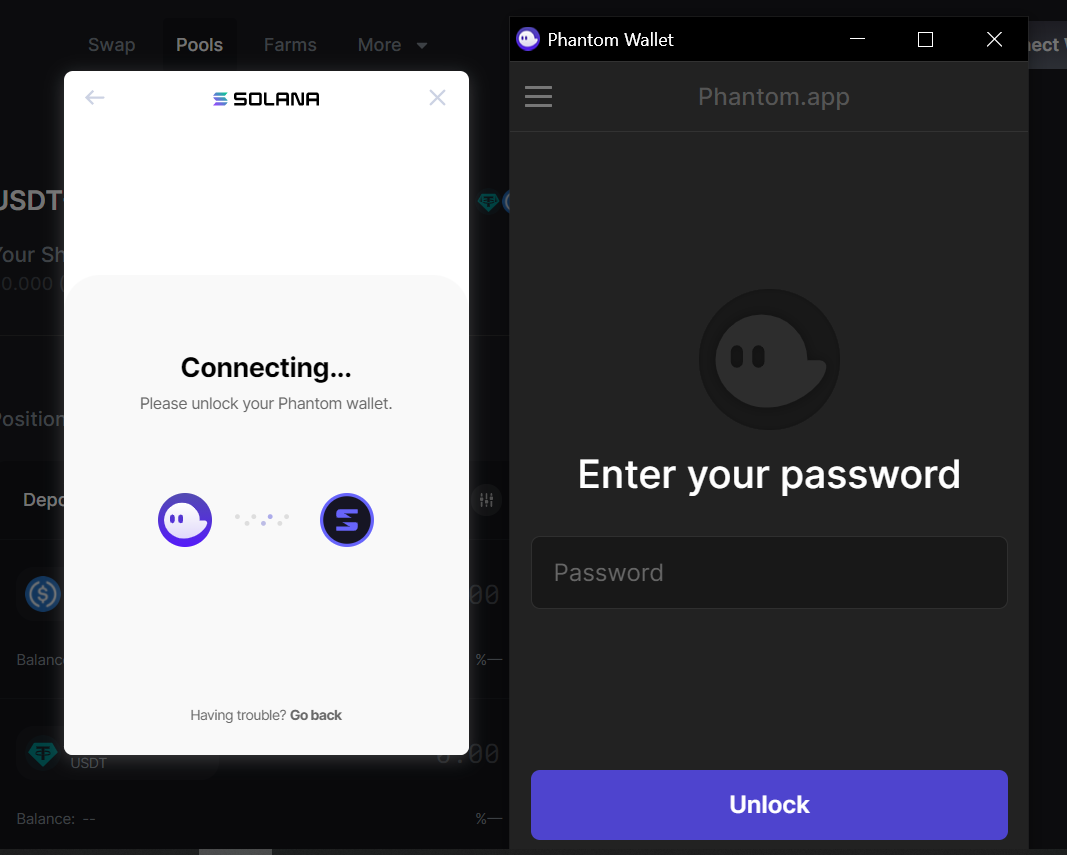
Task: Click the USDC coin icon
Action: (x=42, y=594)
